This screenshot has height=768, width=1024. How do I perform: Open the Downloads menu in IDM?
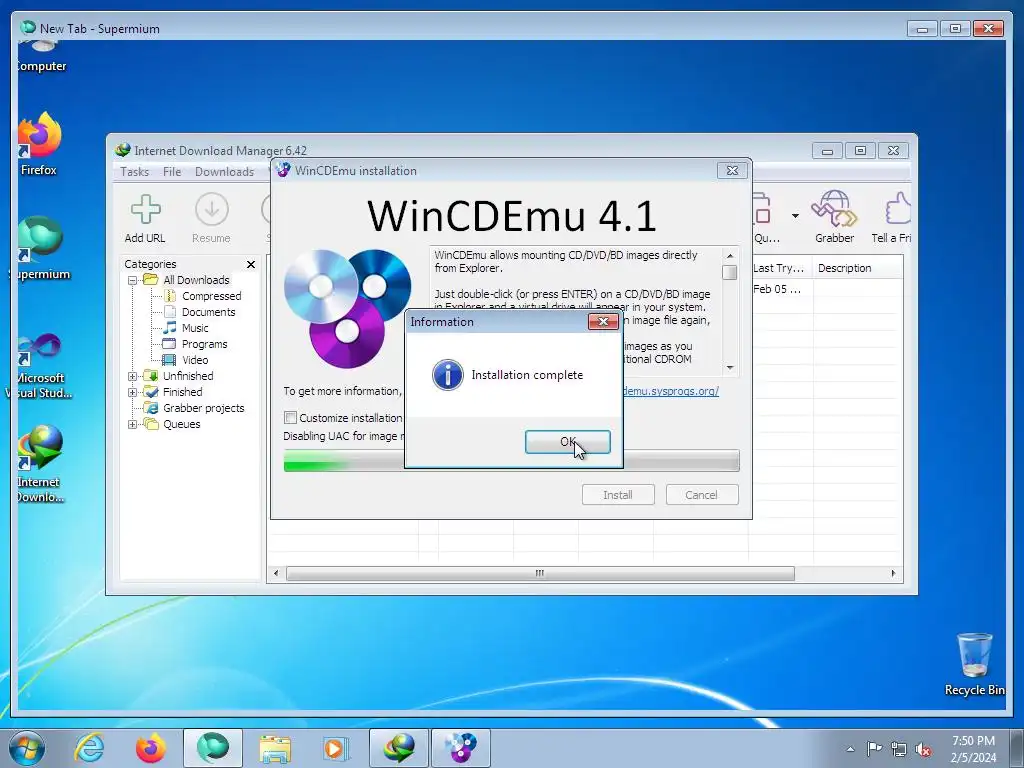pos(224,172)
